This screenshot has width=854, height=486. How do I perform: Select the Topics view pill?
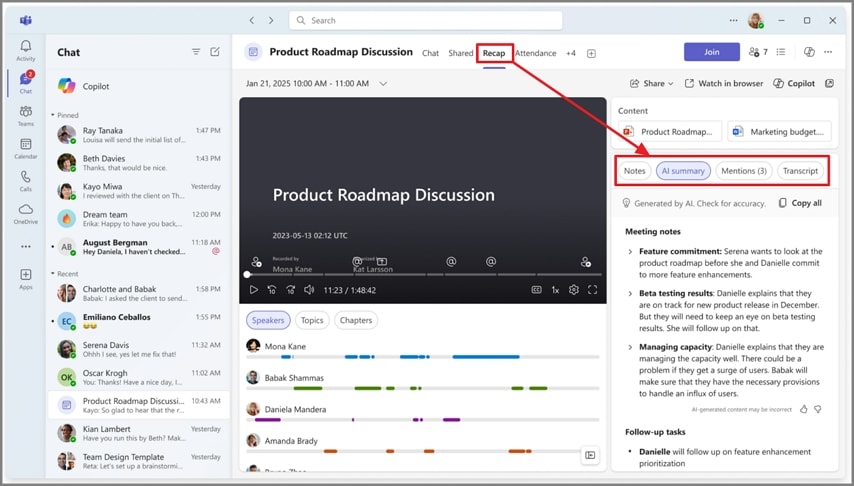312,320
